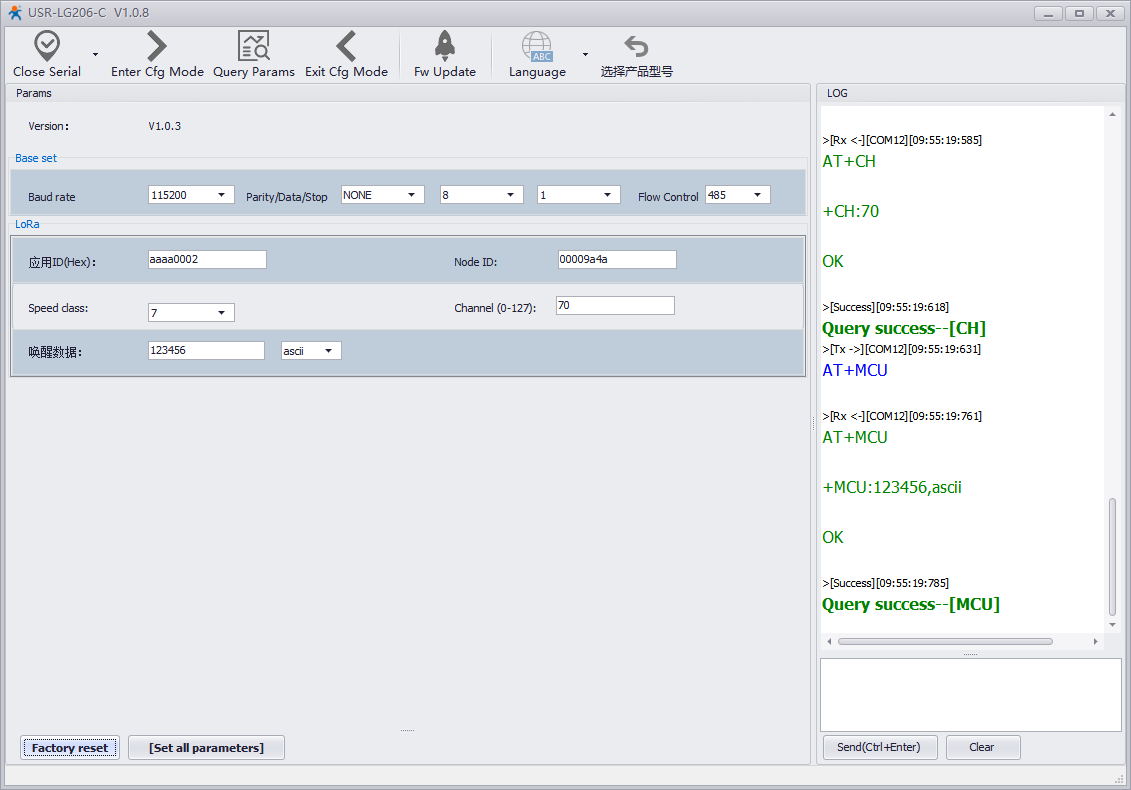Open the Baud rate dropdown
The width and height of the screenshot is (1131, 790).
(191, 195)
